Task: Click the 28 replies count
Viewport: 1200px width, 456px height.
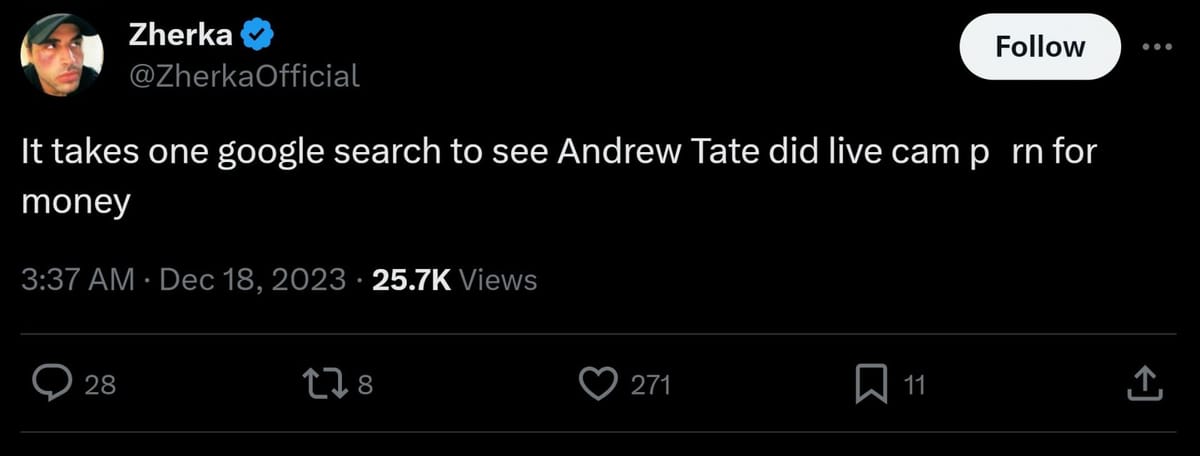Action: click(x=100, y=385)
